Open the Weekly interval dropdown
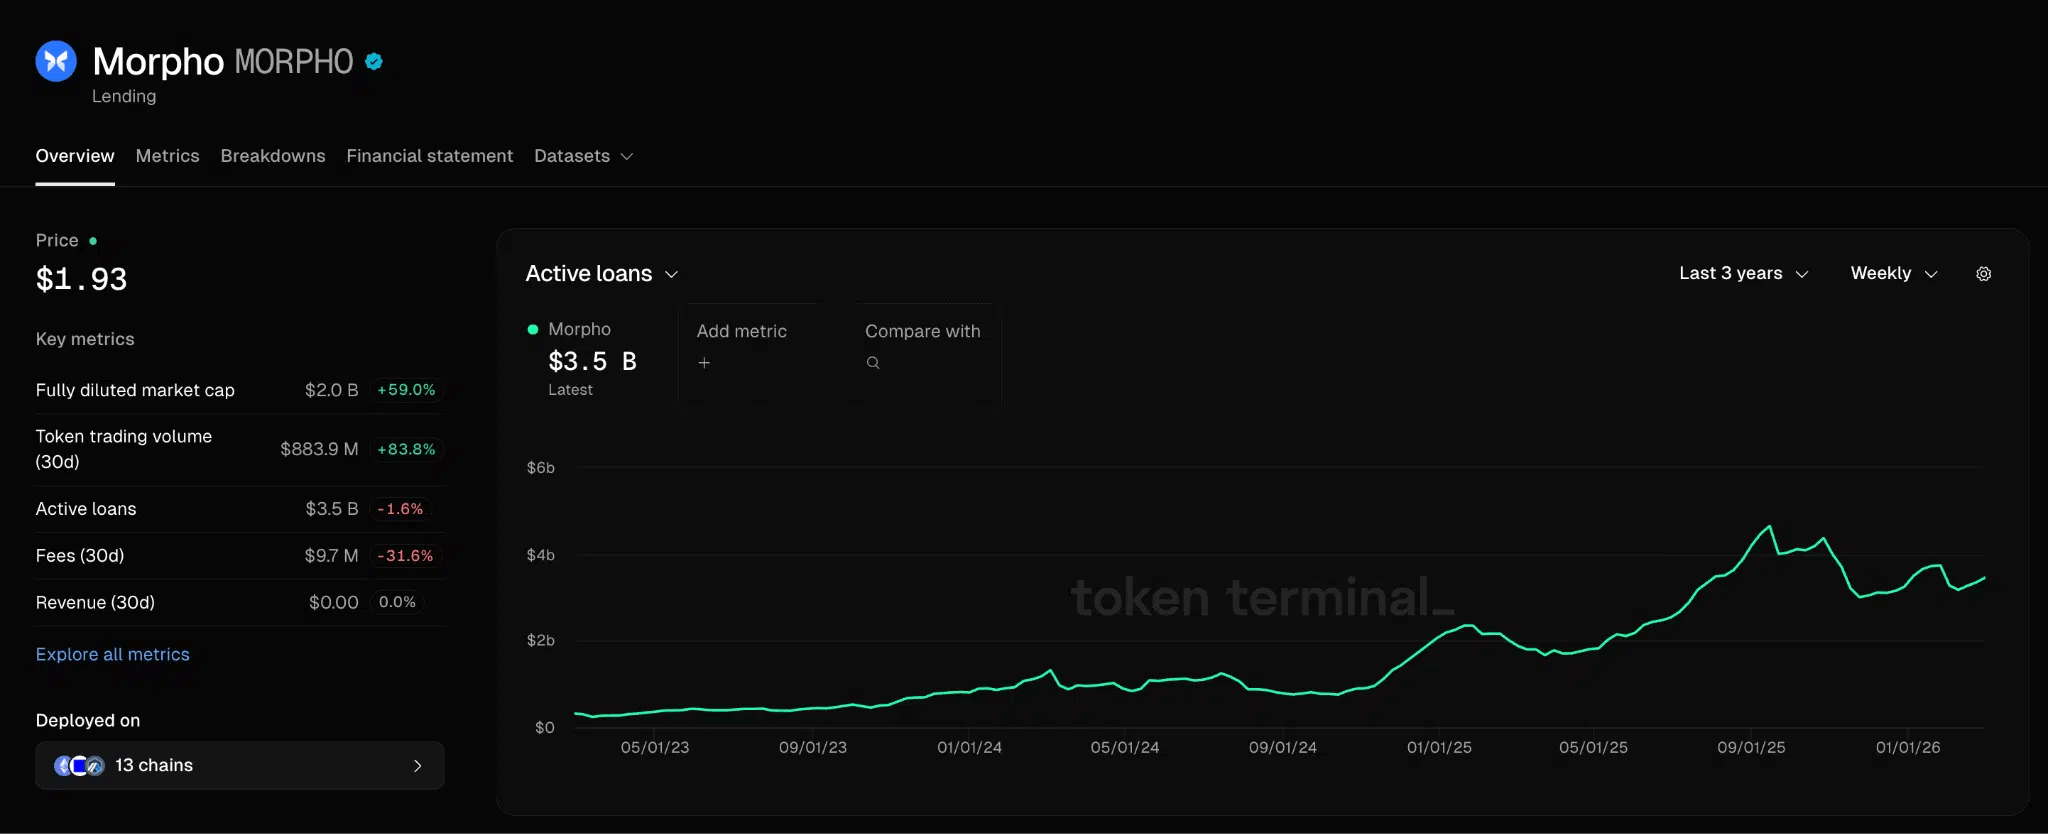 point(1894,274)
